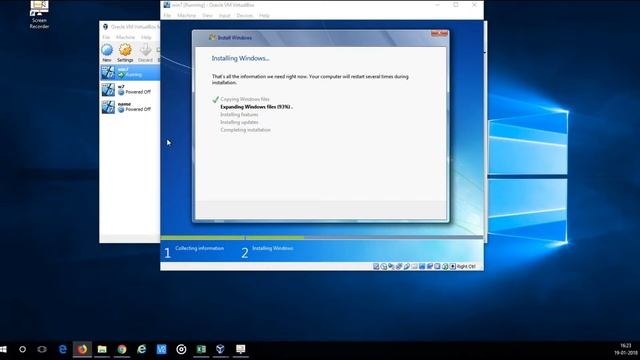Image resolution: width=640 pixels, height=360 pixels.
Task: Click the keyboard capture indicator beside Right Ctrl
Action: tap(453, 267)
